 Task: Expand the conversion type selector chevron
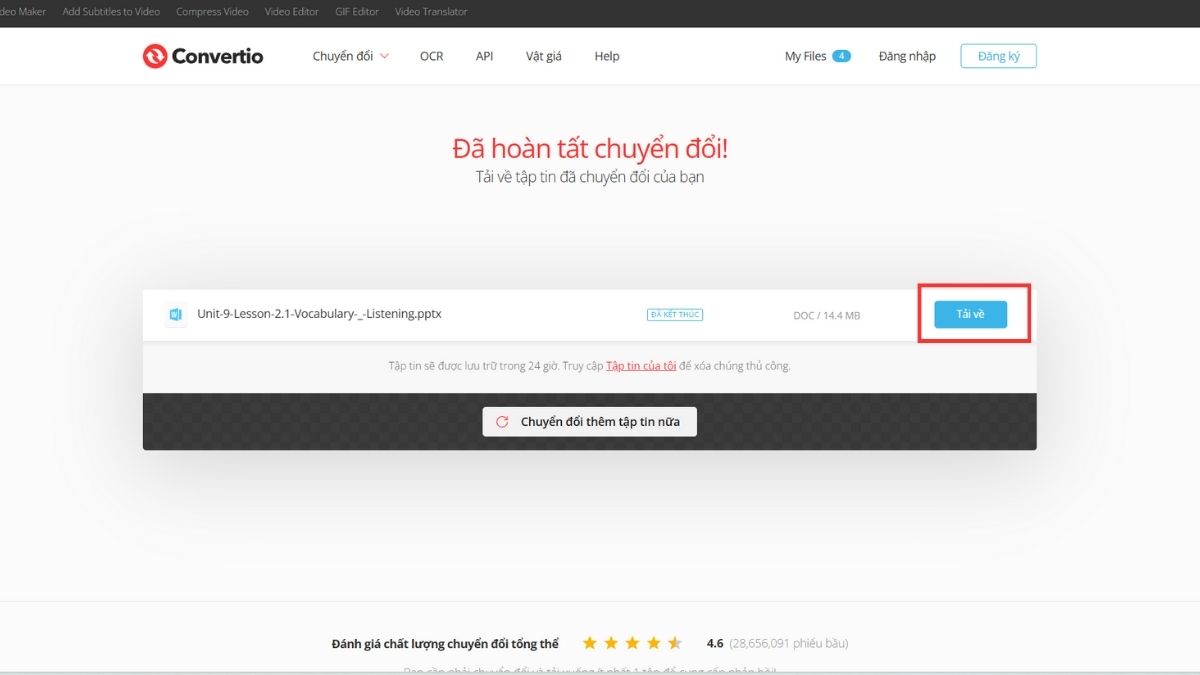click(383, 57)
